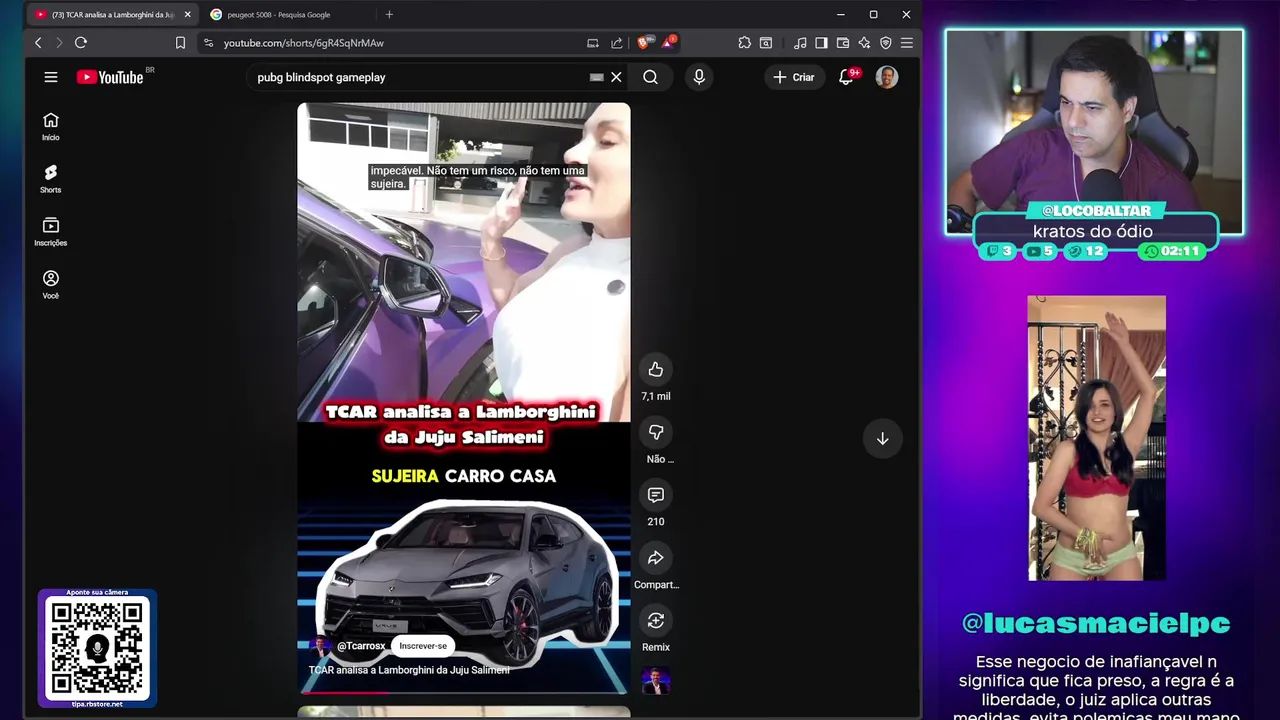
Task: Close the TCAR analisa YouTube tab
Action: point(187,14)
